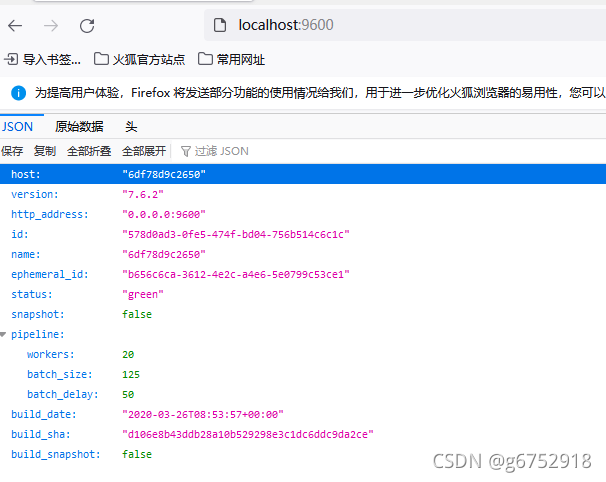Go back with the browser back arrow

[15, 26]
